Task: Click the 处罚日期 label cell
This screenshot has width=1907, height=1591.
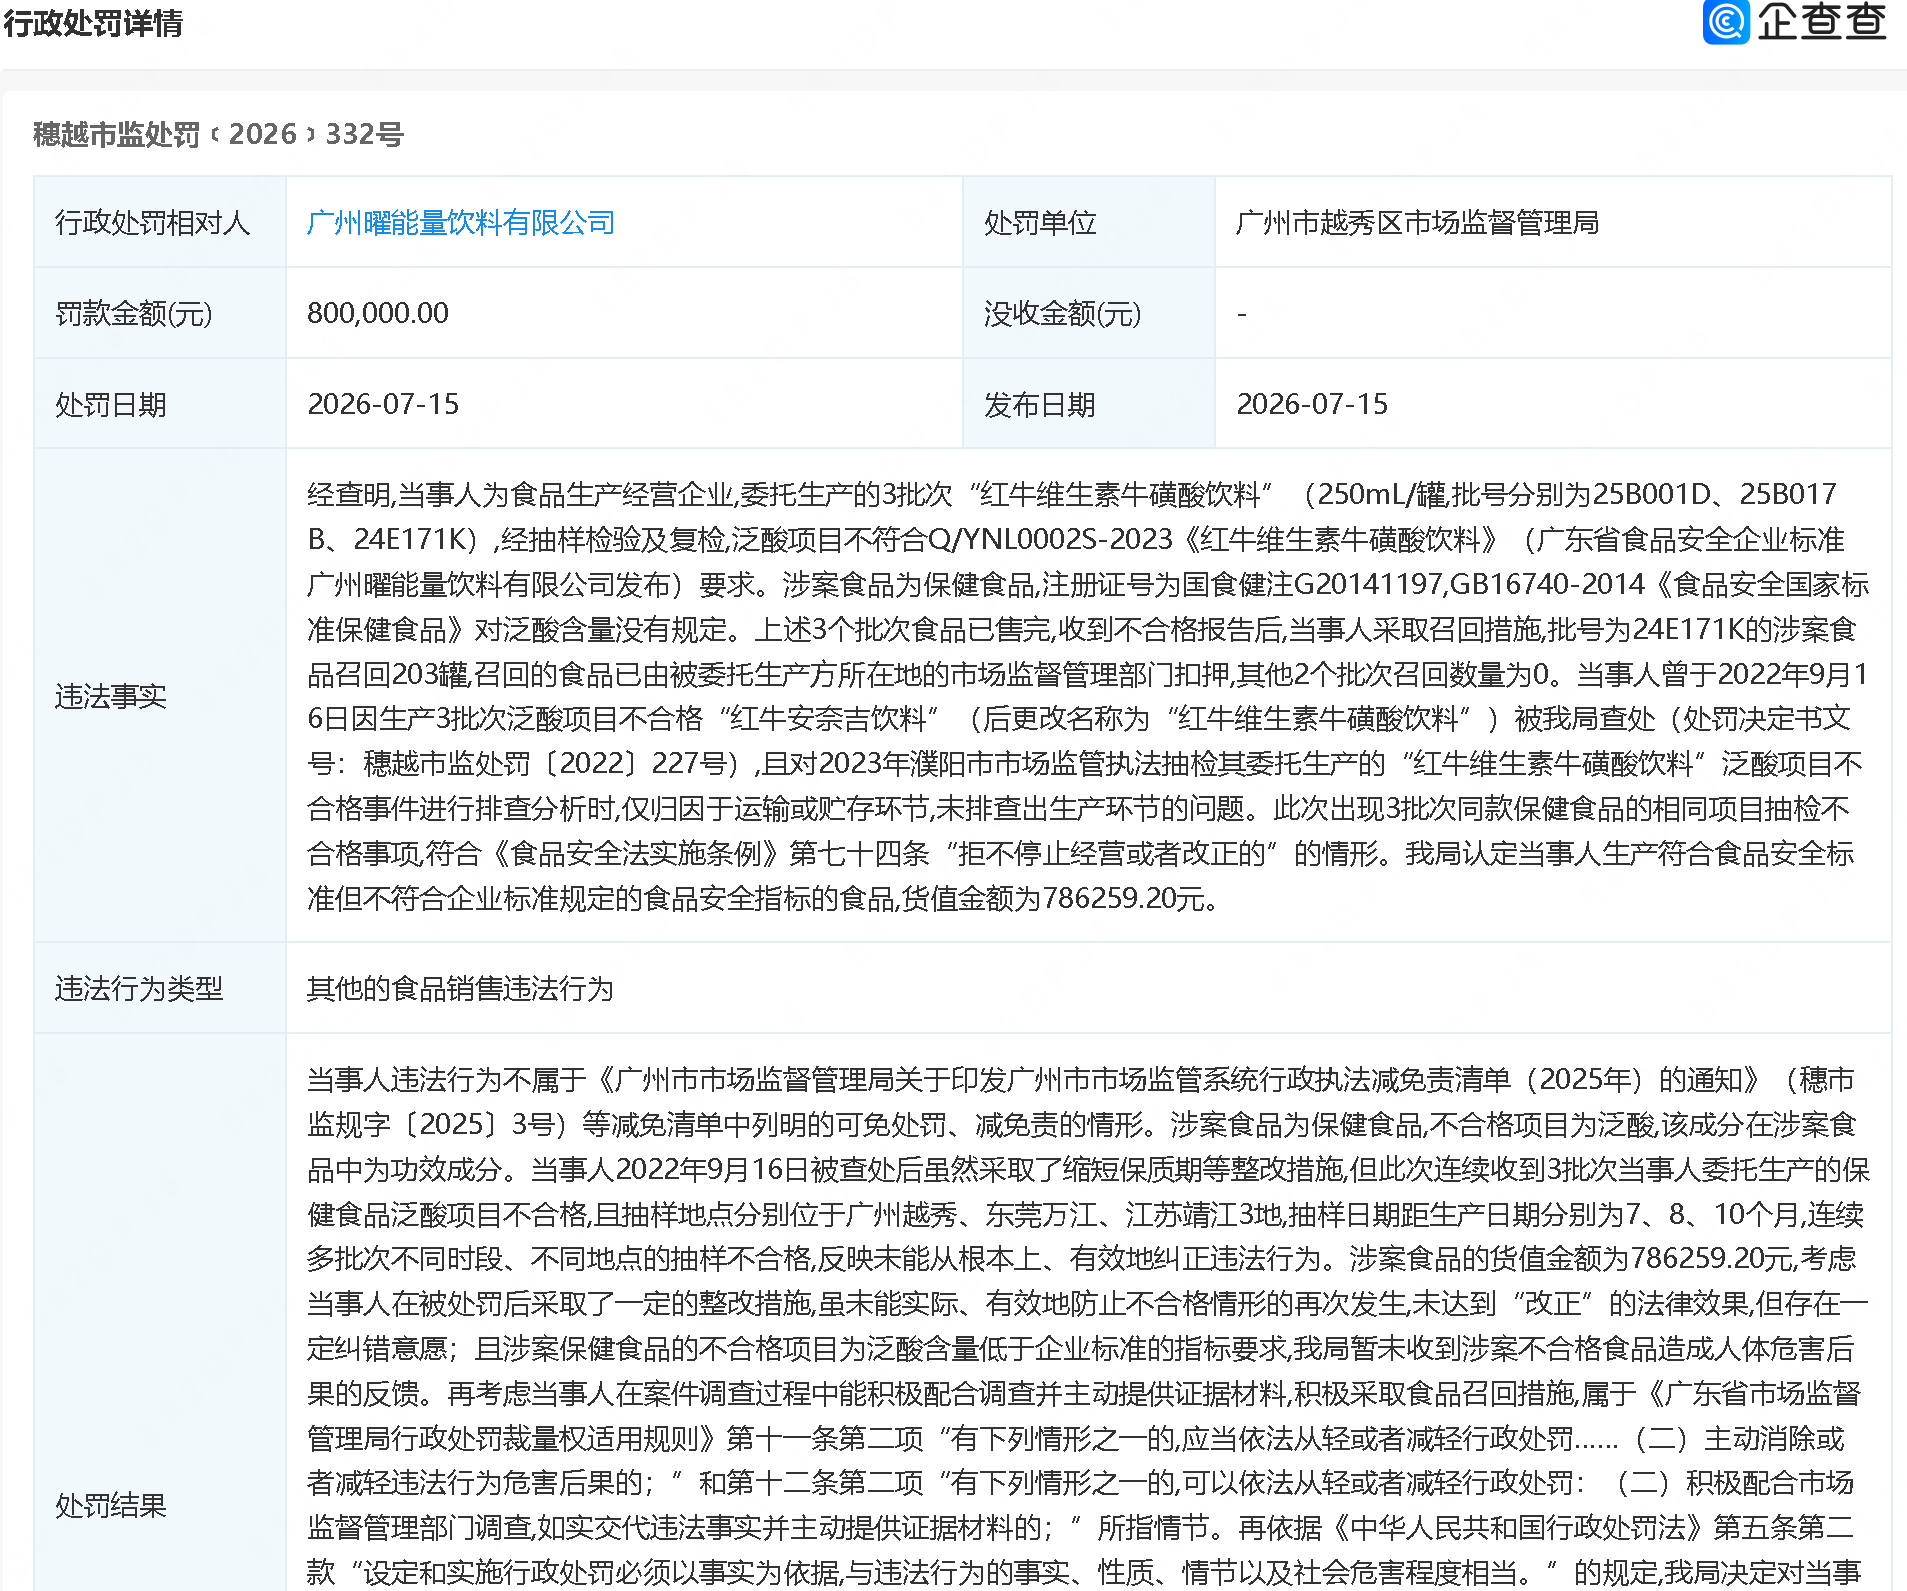Action: point(160,404)
